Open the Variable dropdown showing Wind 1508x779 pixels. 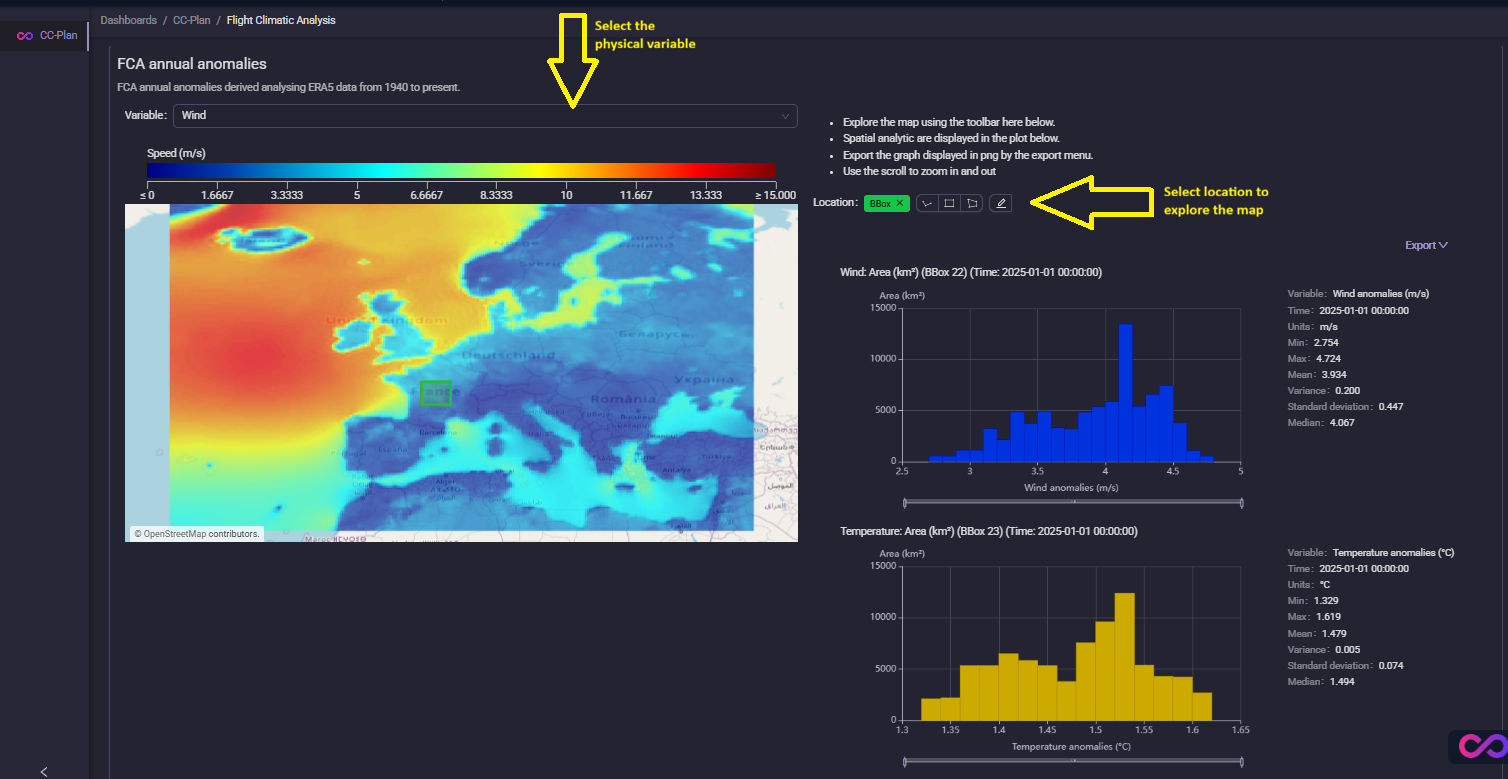point(484,116)
